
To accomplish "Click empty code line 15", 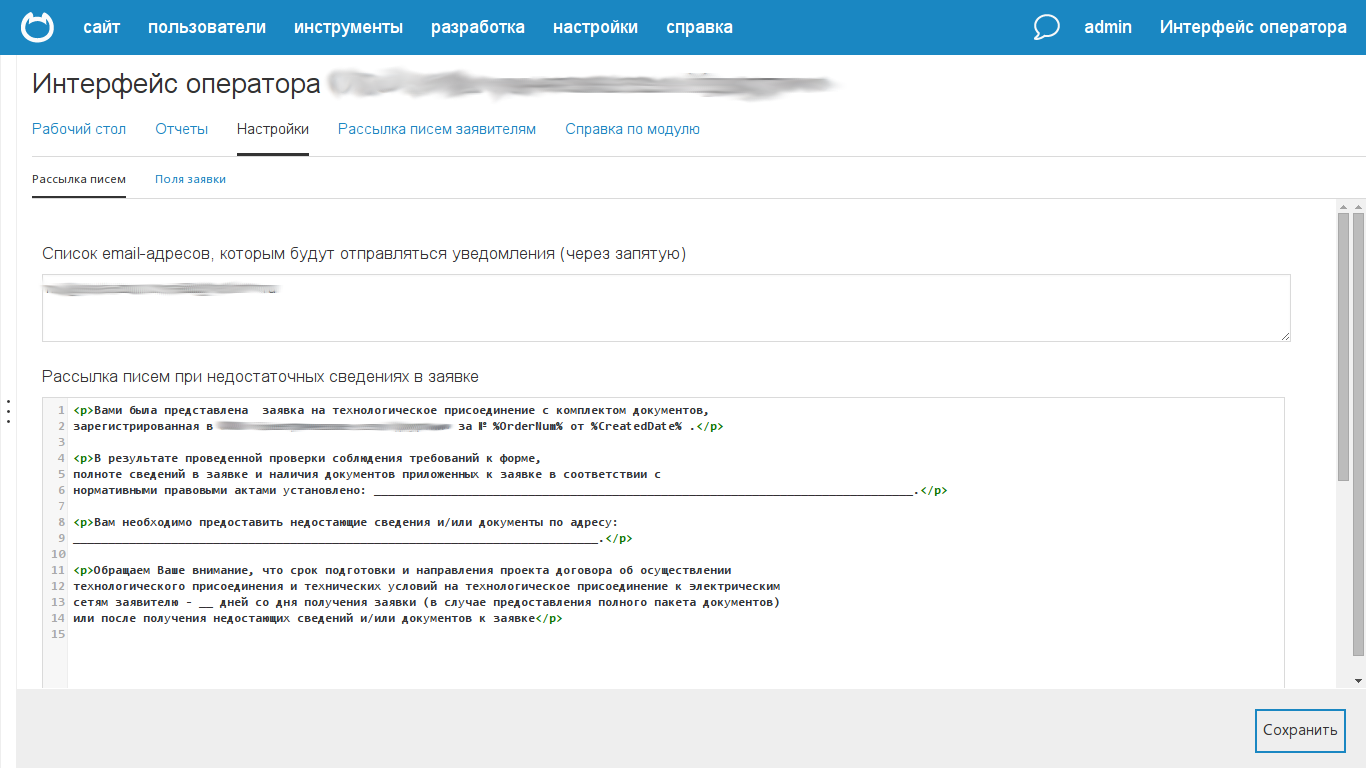I will 676,634.
